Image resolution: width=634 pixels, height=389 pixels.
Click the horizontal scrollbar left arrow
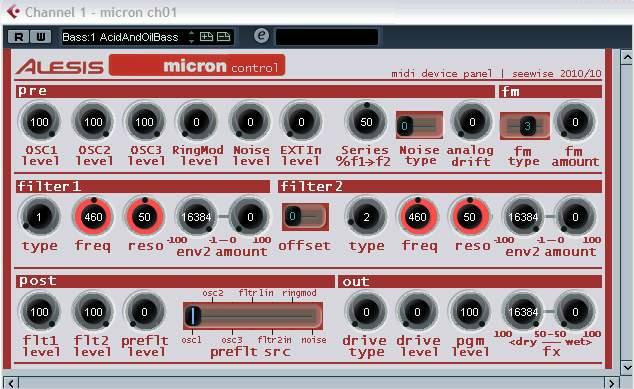click(11, 383)
